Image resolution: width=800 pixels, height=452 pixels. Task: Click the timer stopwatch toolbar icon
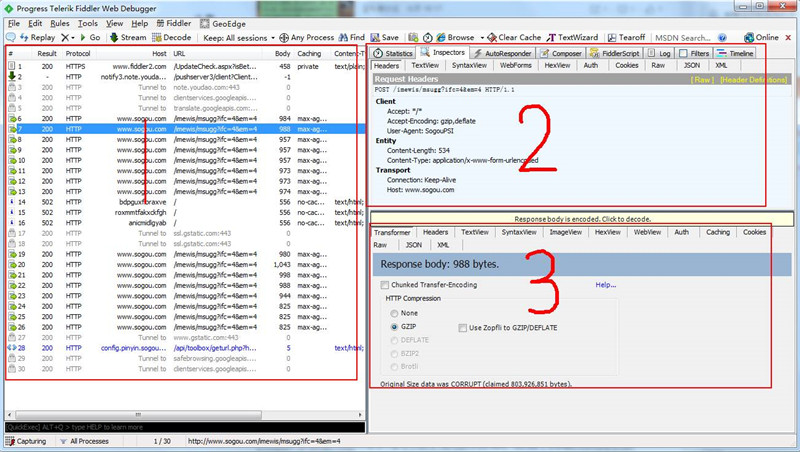pos(428,37)
